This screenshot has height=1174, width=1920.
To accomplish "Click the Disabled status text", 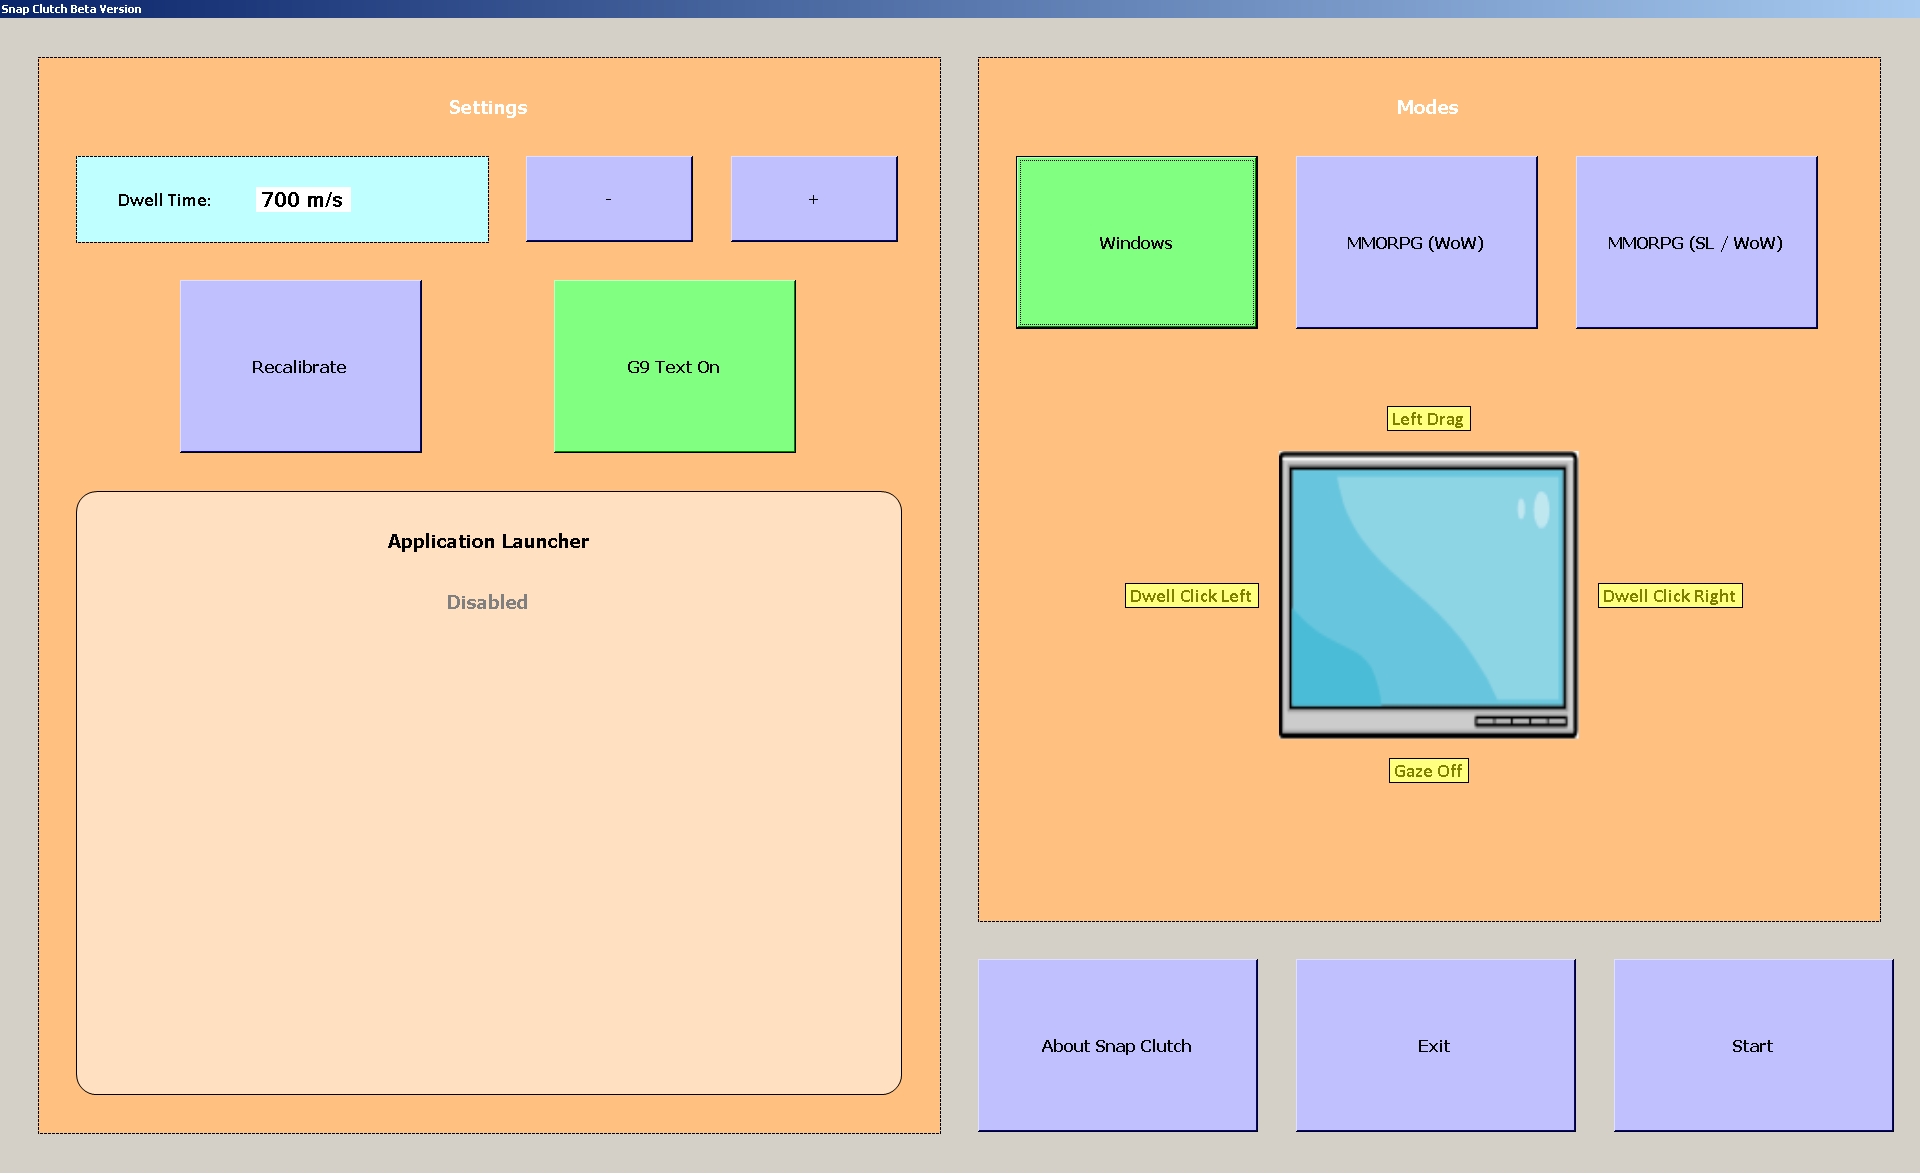I will [487, 602].
